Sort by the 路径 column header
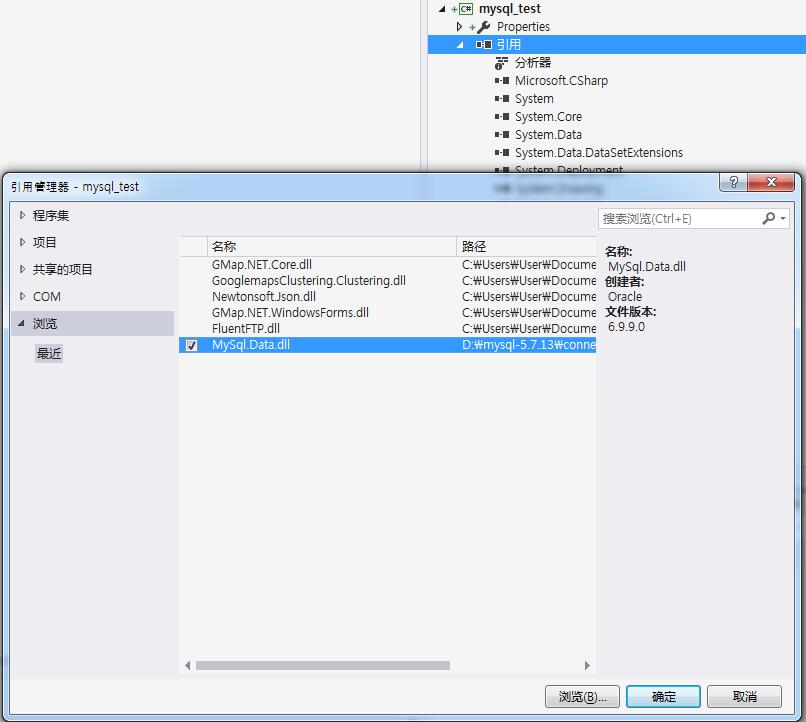806x722 pixels. pos(526,247)
